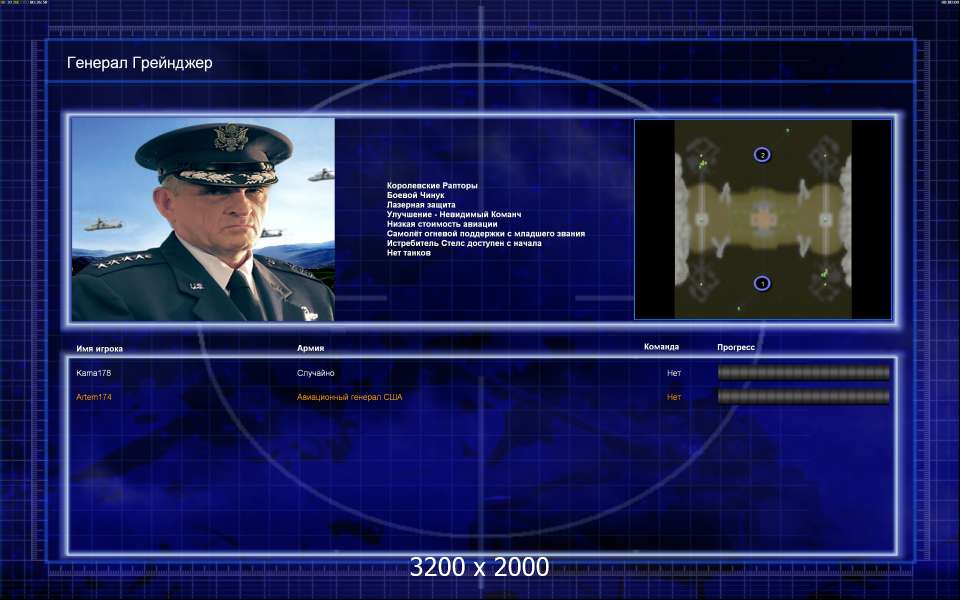Click the '3200 x 2000' resolution label
Screen dimensions: 960x600
(x=479, y=567)
